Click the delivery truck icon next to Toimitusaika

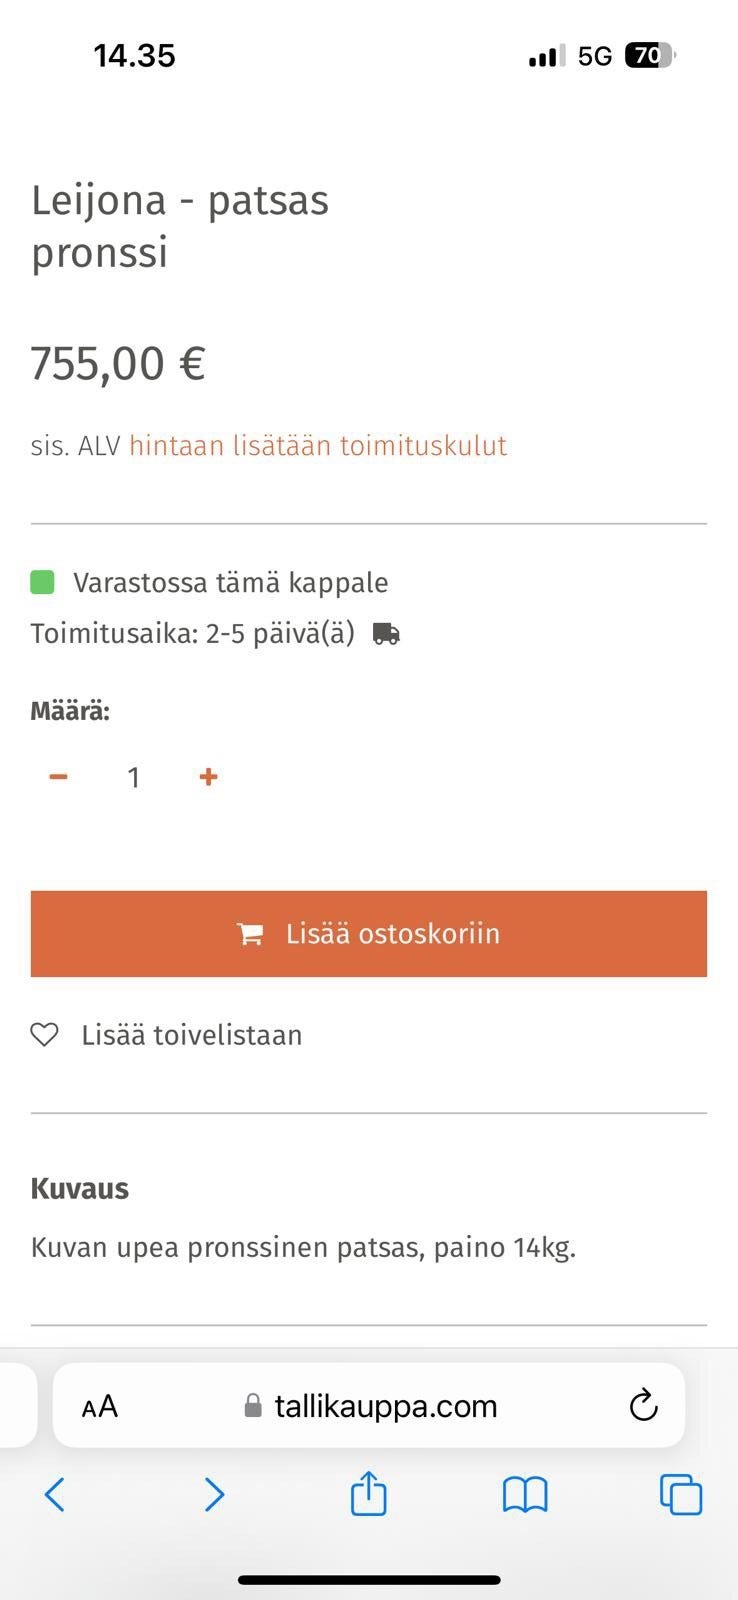coord(384,632)
